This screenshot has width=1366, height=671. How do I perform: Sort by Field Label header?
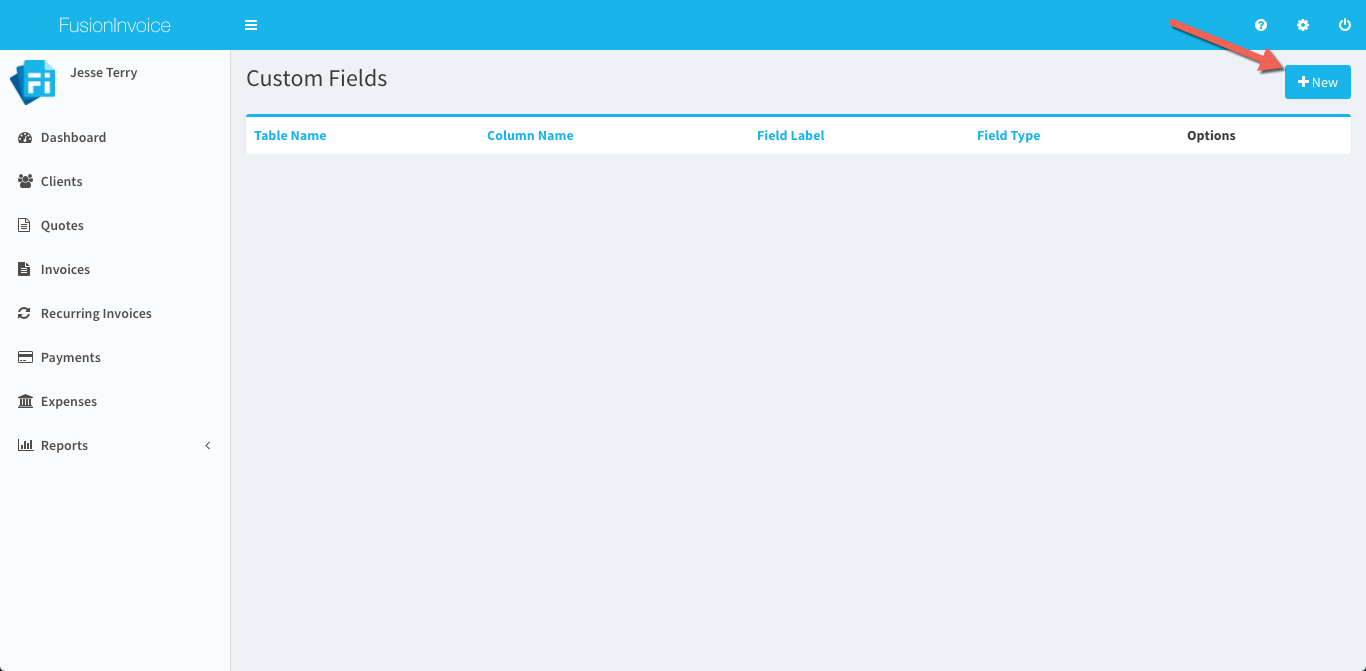click(790, 135)
